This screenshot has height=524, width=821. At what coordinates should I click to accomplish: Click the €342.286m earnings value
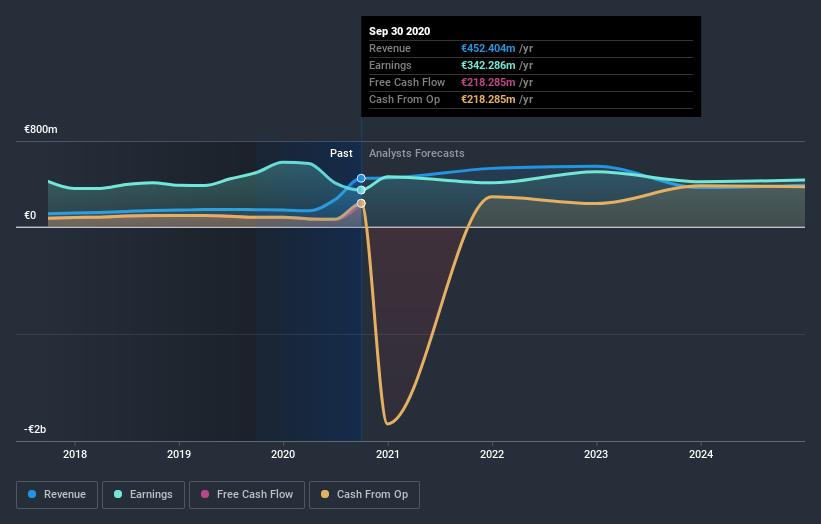coord(488,65)
